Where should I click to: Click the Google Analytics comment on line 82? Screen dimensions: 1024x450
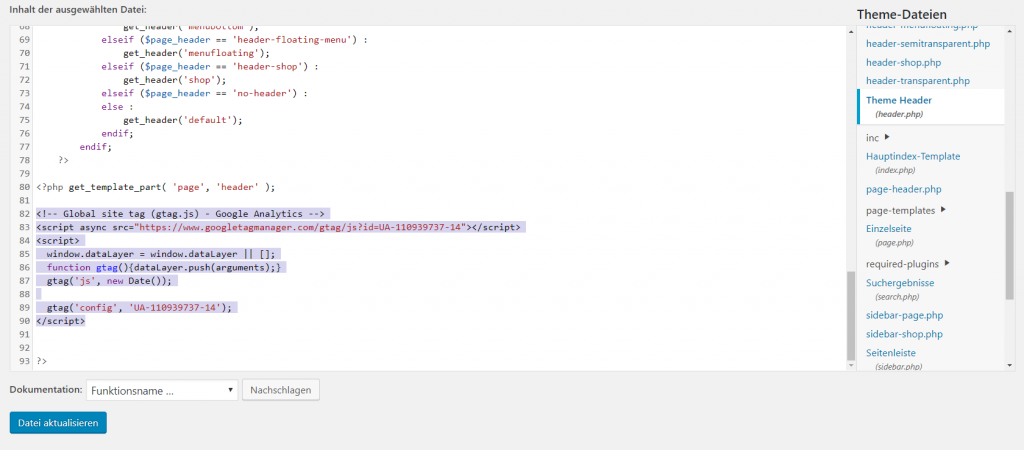pyautogui.click(x=181, y=214)
